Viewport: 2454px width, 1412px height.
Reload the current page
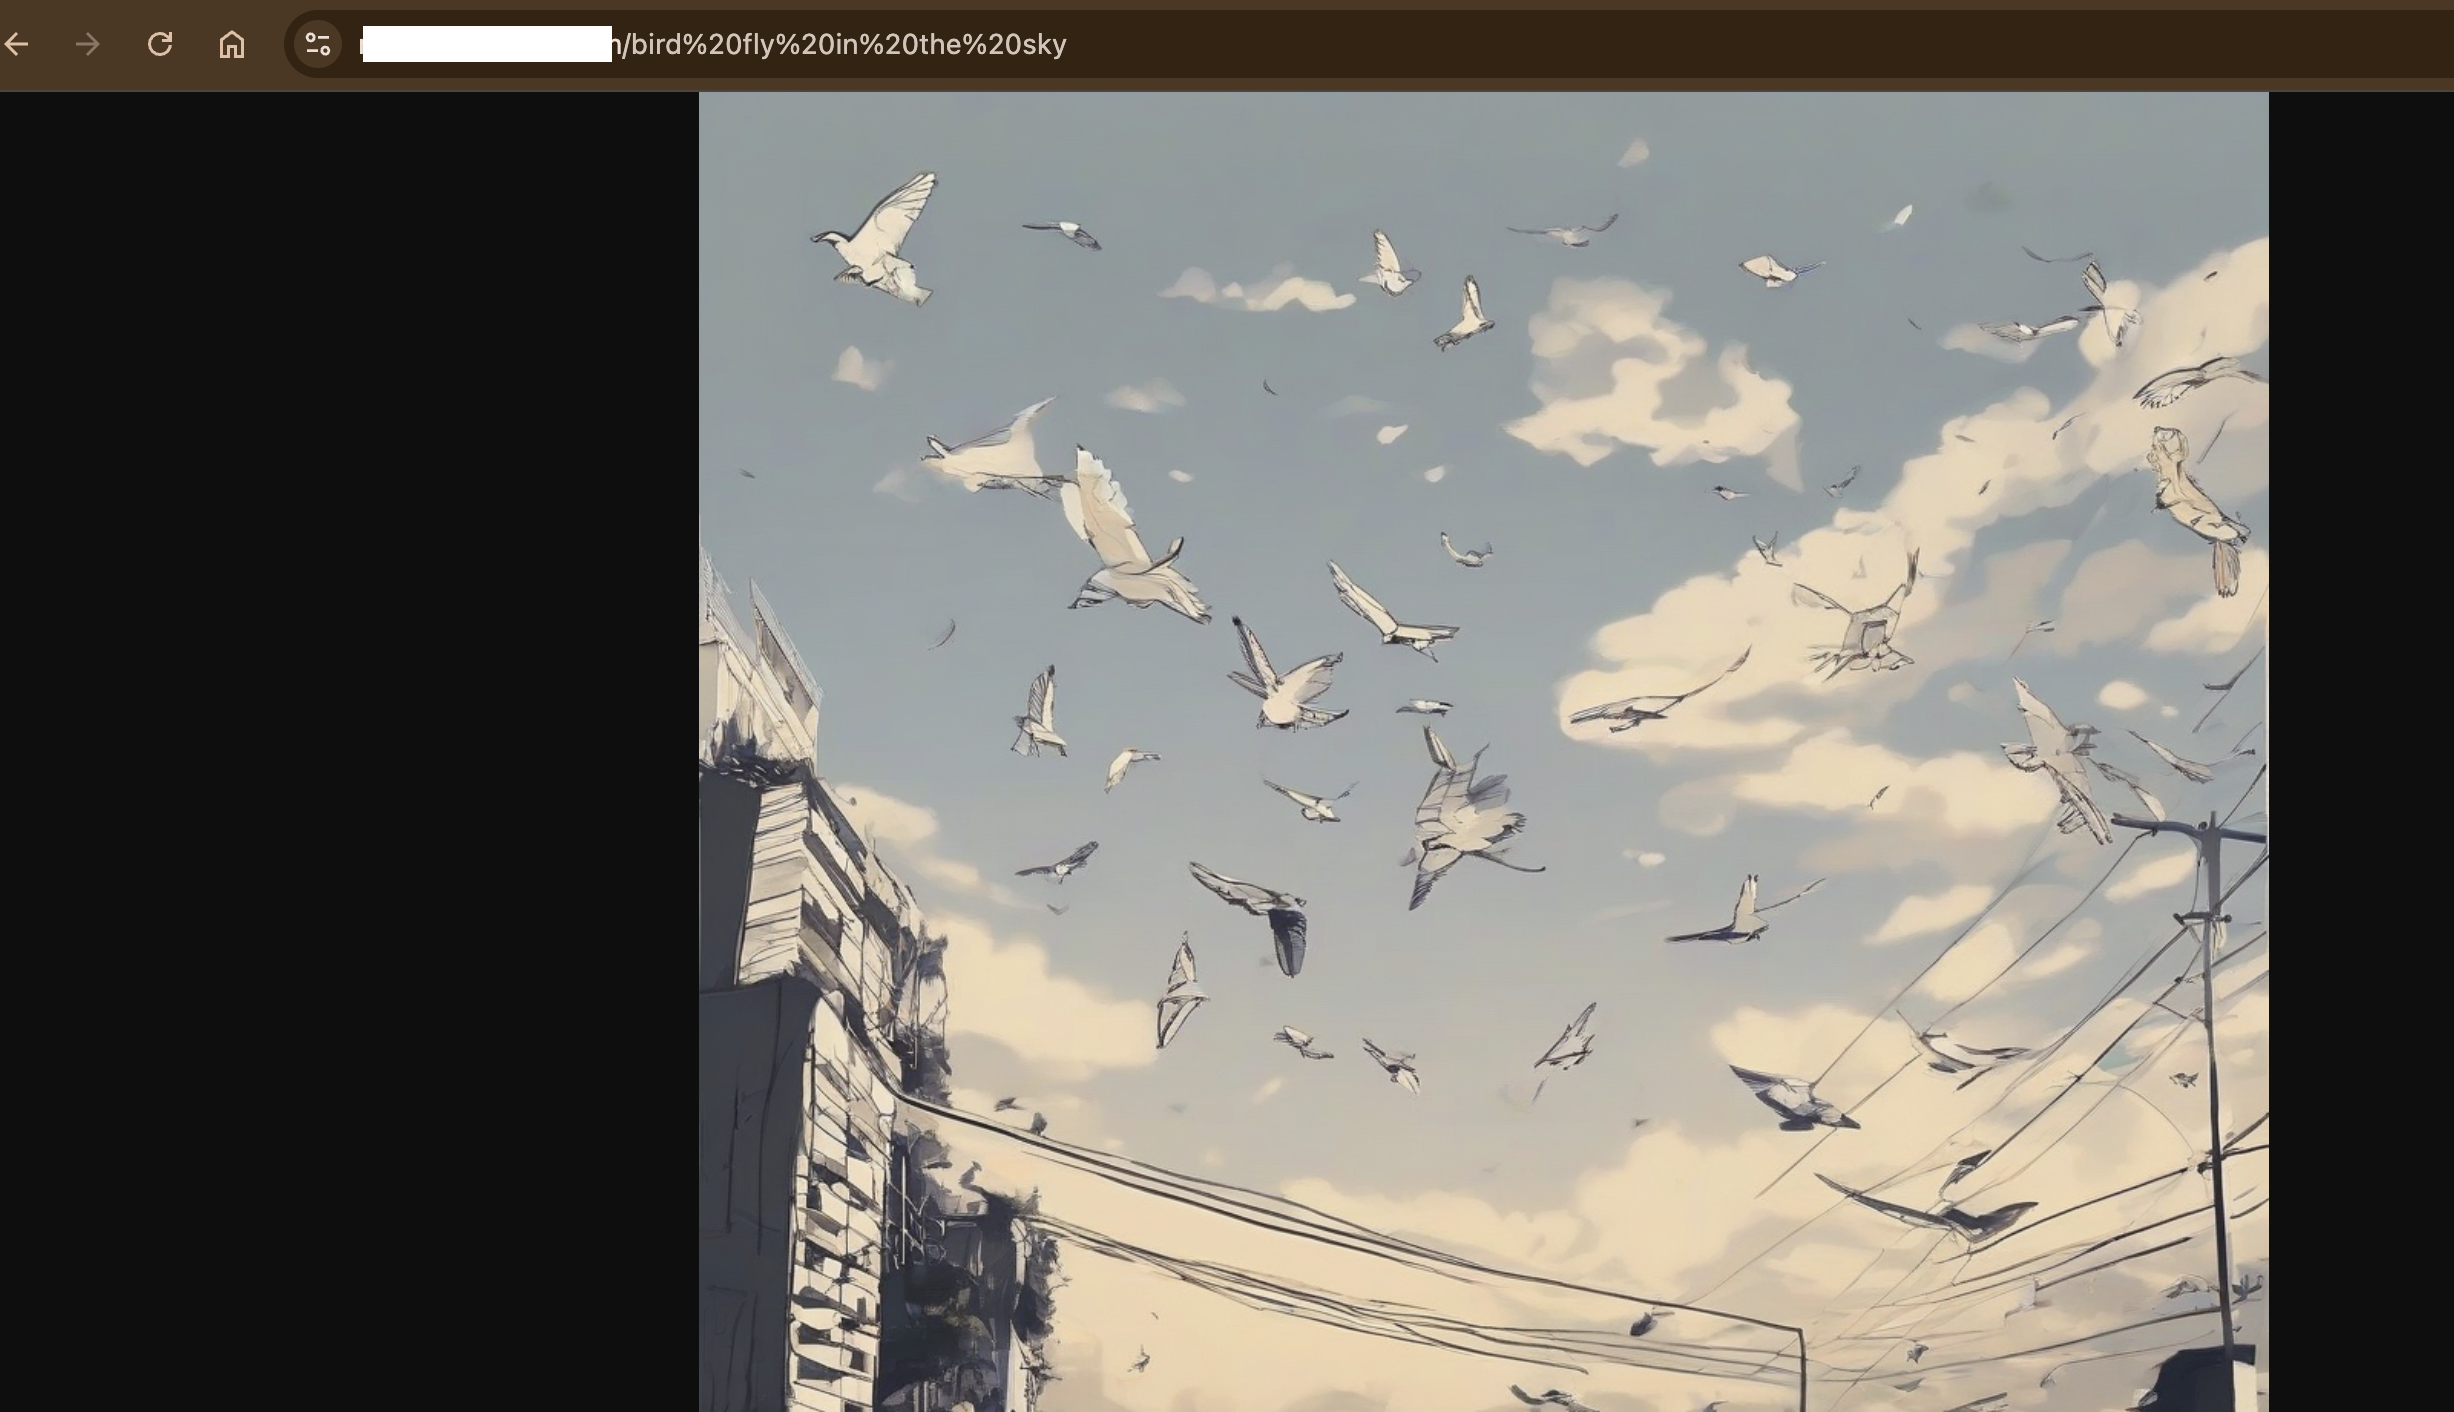click(x=160, y=44)
